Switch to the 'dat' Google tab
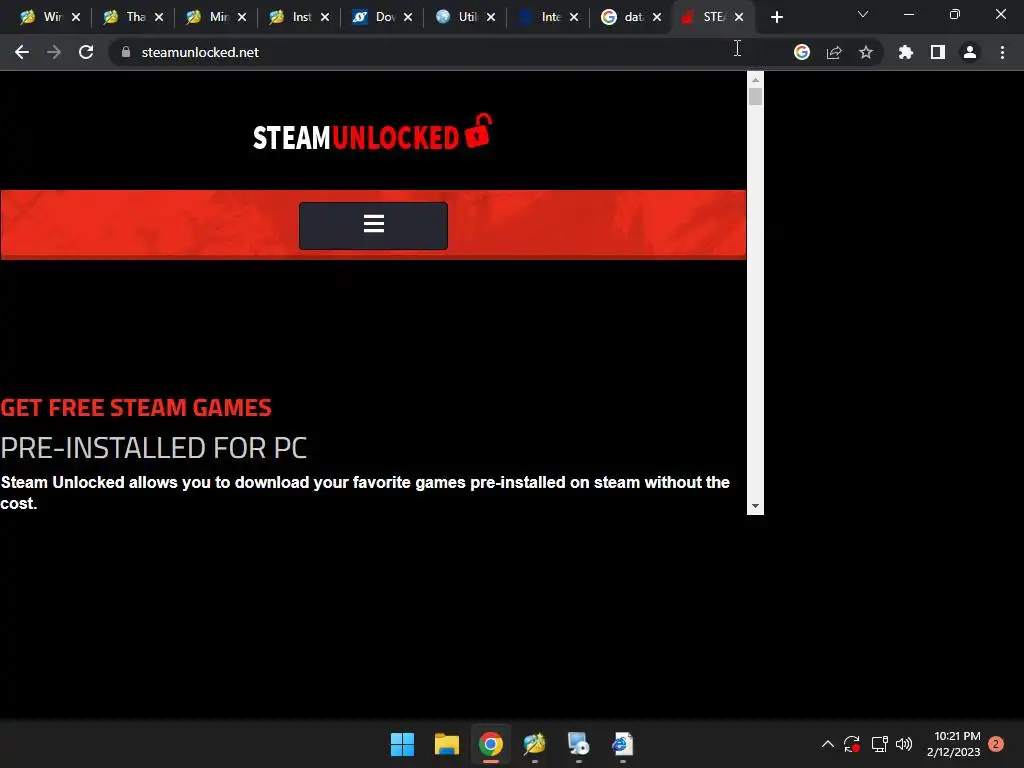The height and width of the screenshot is (768, 1024). 630,17
